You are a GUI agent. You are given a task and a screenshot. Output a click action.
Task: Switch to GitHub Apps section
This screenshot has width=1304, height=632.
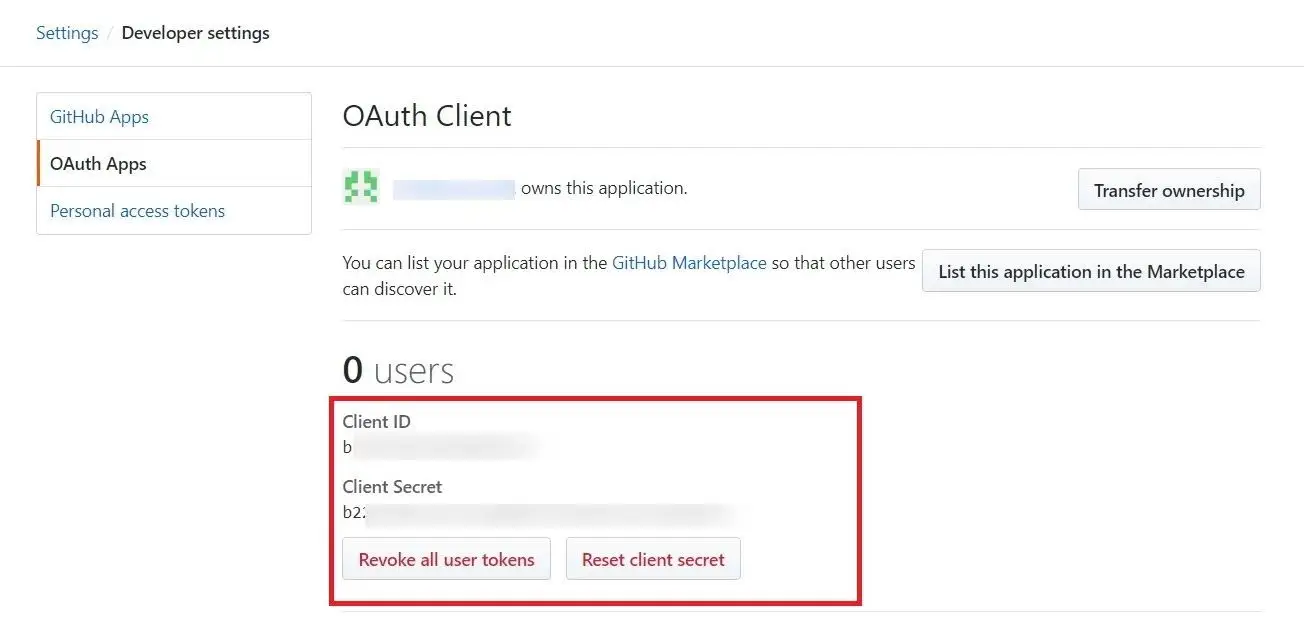click(x=98, y=116)
